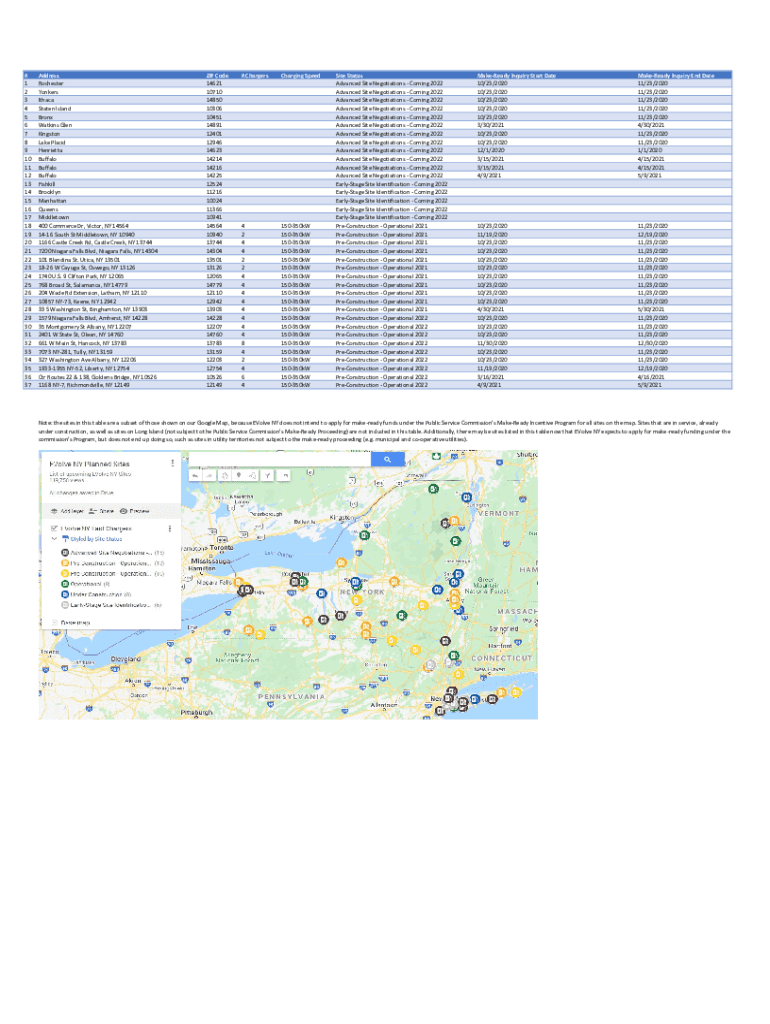
Task: Click inside the map search field
Action: point(280,459)
